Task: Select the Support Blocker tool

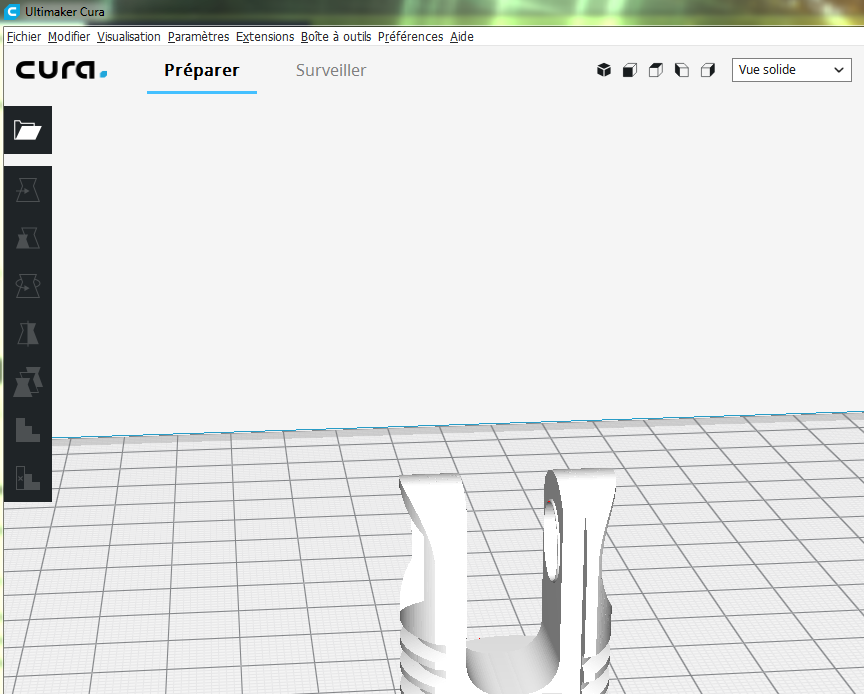Action: pos(28,430)
